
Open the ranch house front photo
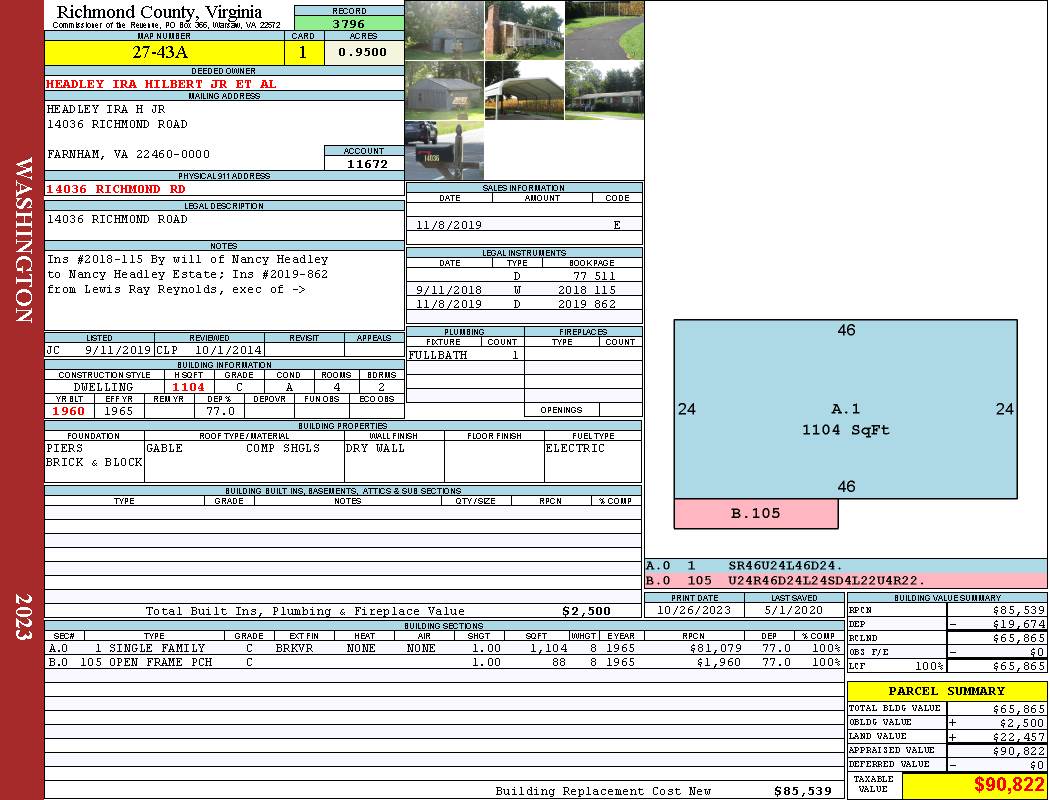(x=604, y=91)
